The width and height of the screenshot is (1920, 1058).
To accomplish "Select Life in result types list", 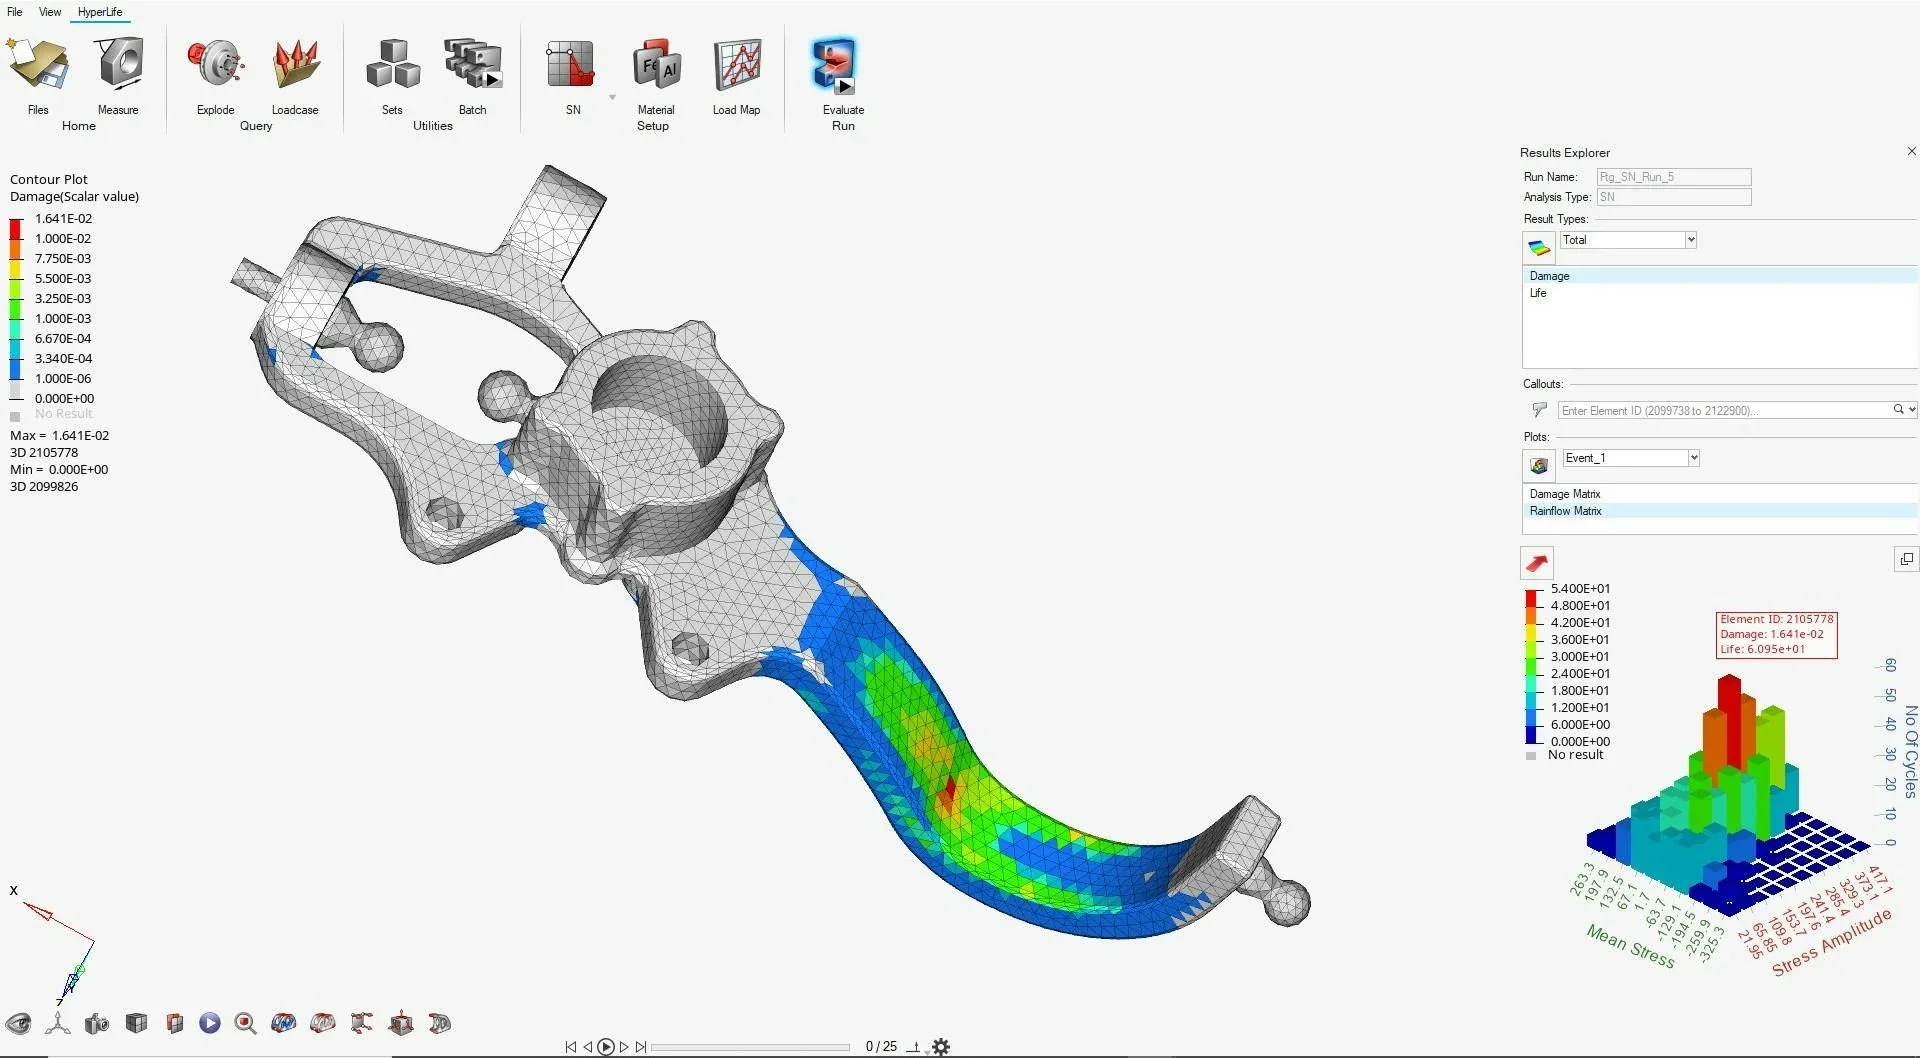I will coord(1720,293).
